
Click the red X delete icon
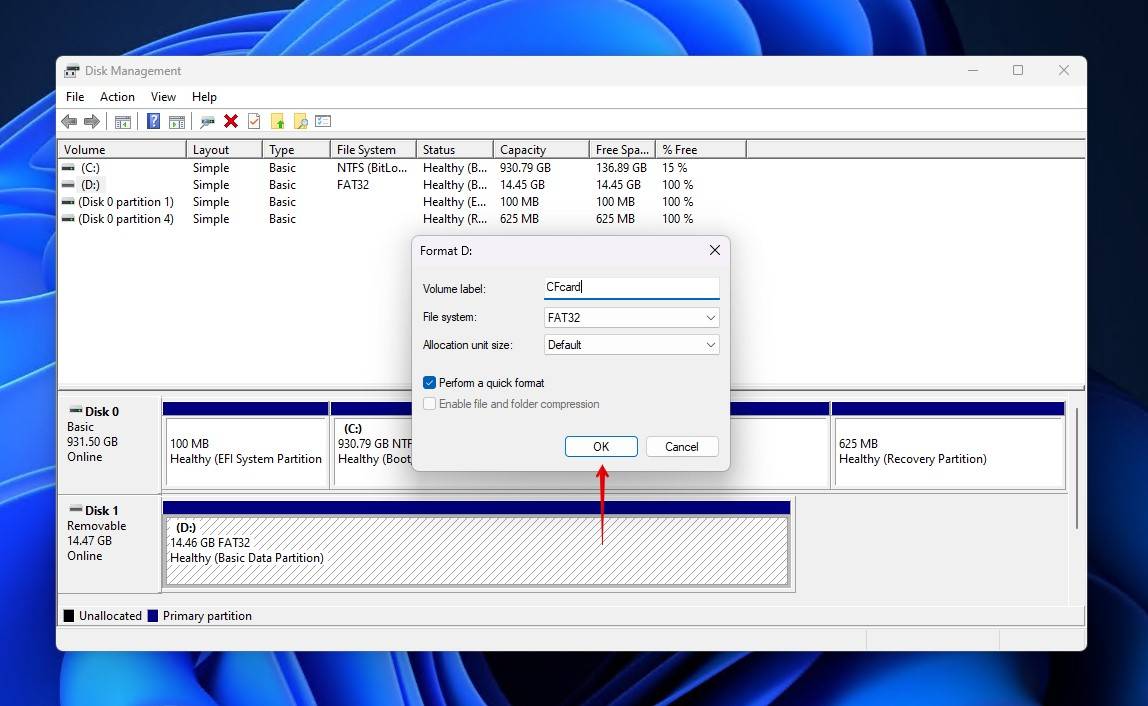tap(231, 121)
